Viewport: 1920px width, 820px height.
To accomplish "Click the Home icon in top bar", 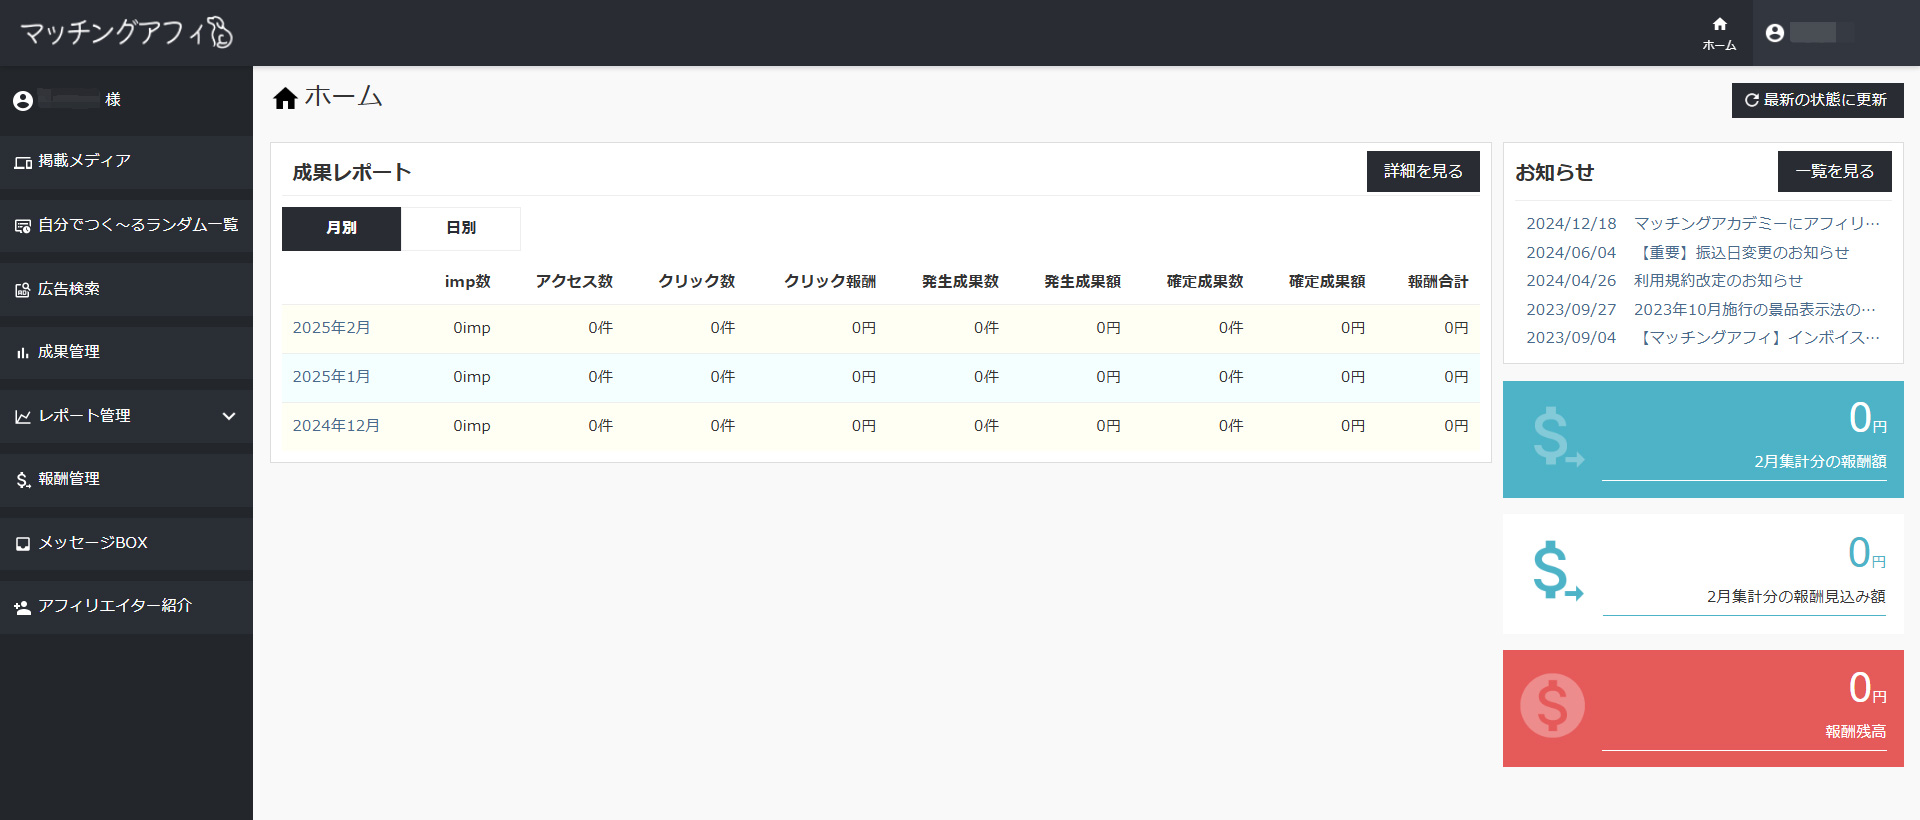I will tap(1719, 25).
